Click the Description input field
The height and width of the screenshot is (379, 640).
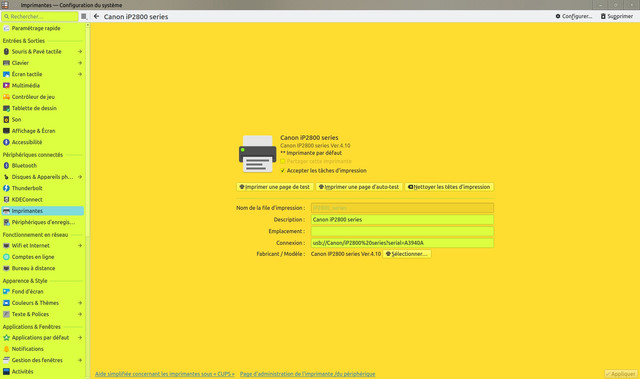tap(402, 219)
